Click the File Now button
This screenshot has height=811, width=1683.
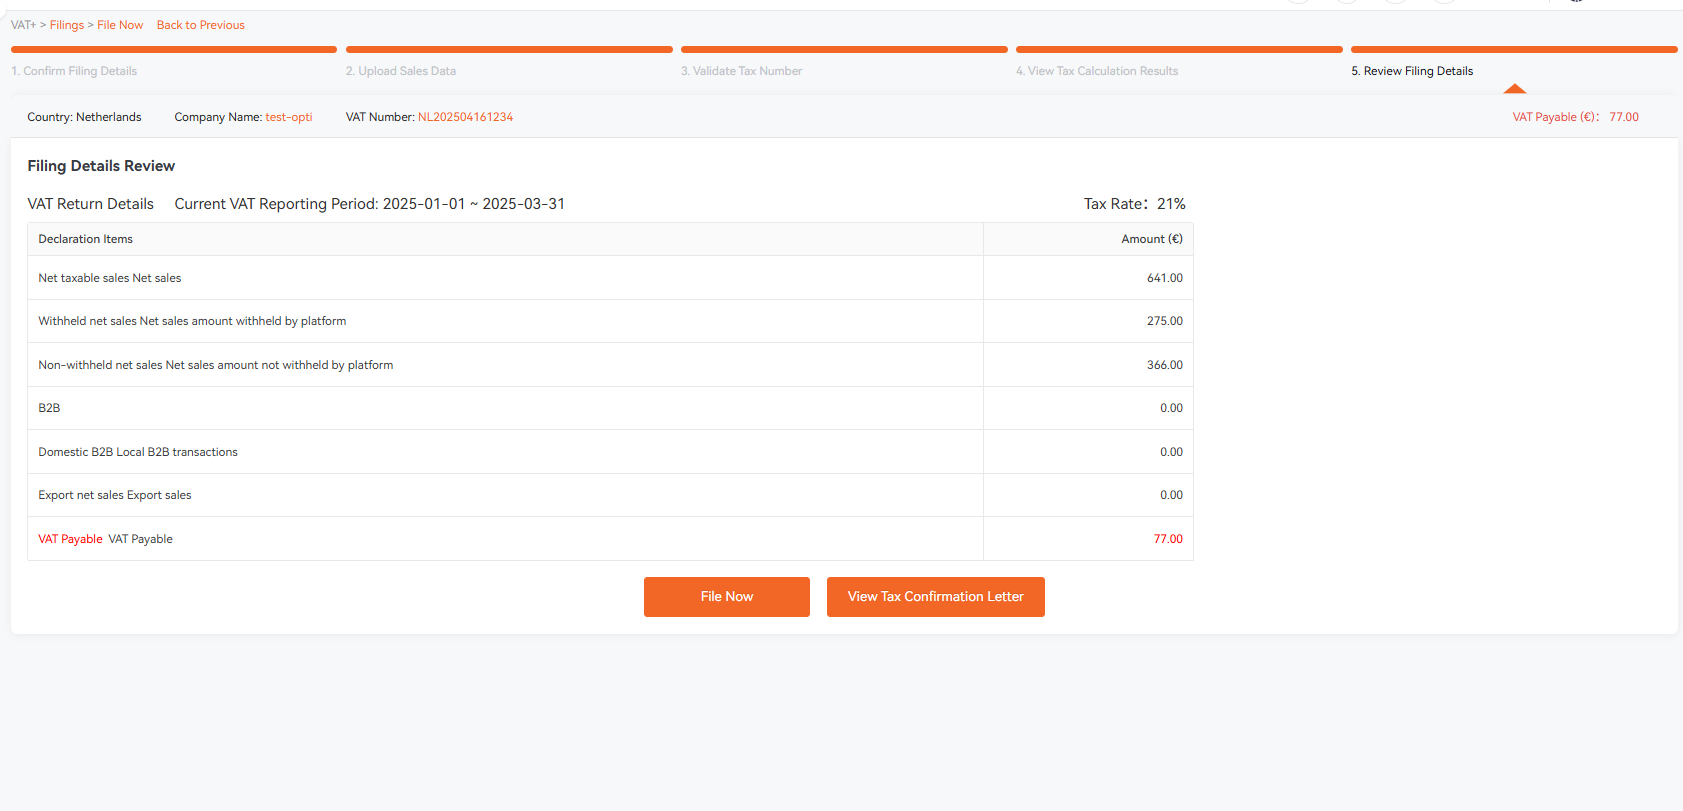tap(726, 597)
